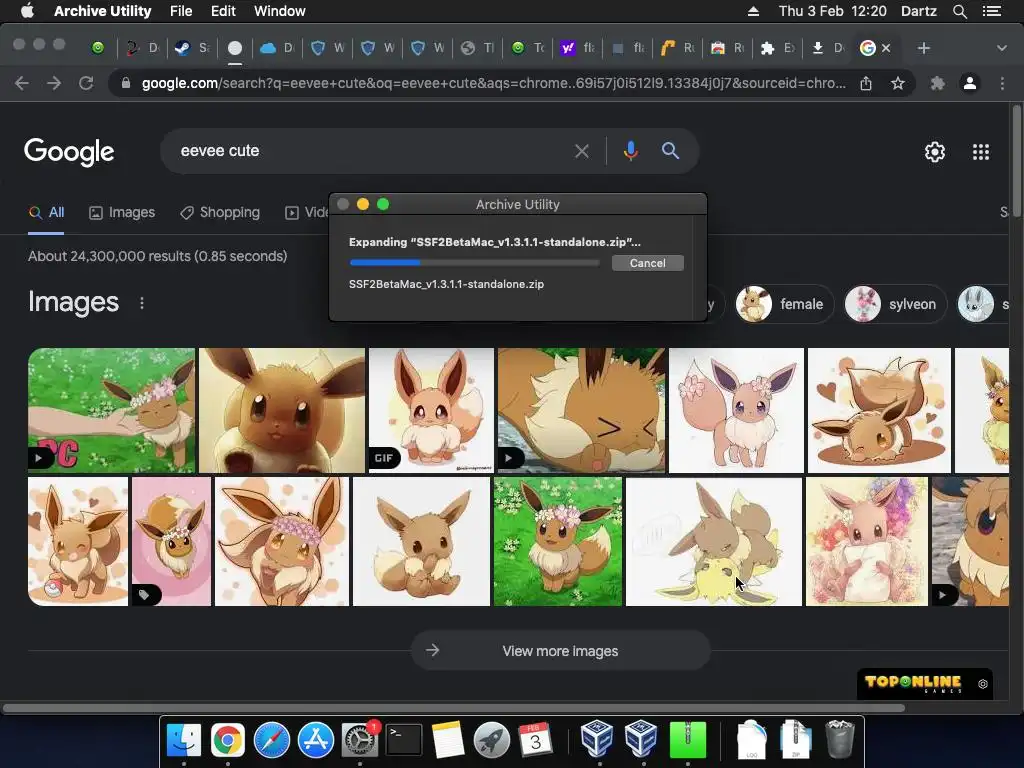Clear the search query with X
Image resolution: width=1024 pixels, height=768 pixels.
(581, 152)
